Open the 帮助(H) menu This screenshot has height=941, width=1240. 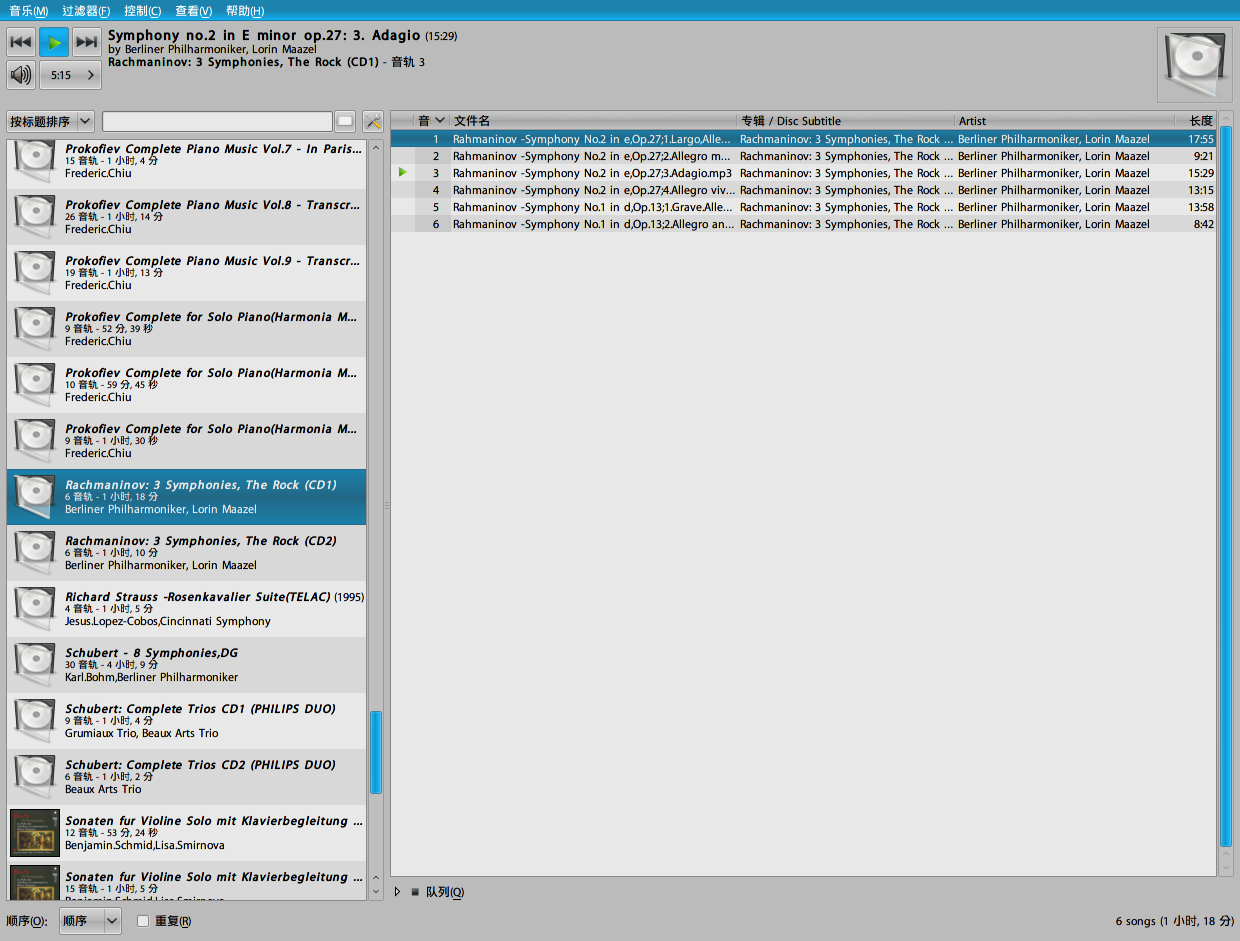coord(245,11)
